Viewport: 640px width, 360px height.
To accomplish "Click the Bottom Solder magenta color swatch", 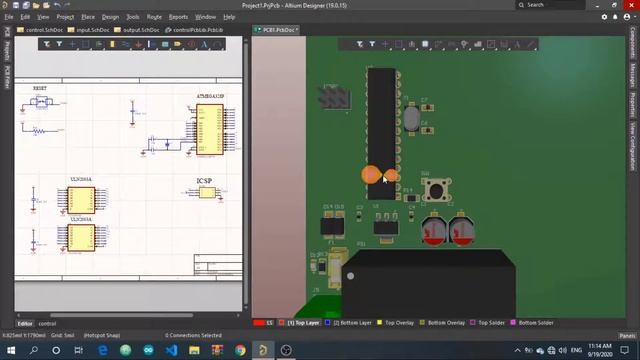I will click(x=513, y=323).
